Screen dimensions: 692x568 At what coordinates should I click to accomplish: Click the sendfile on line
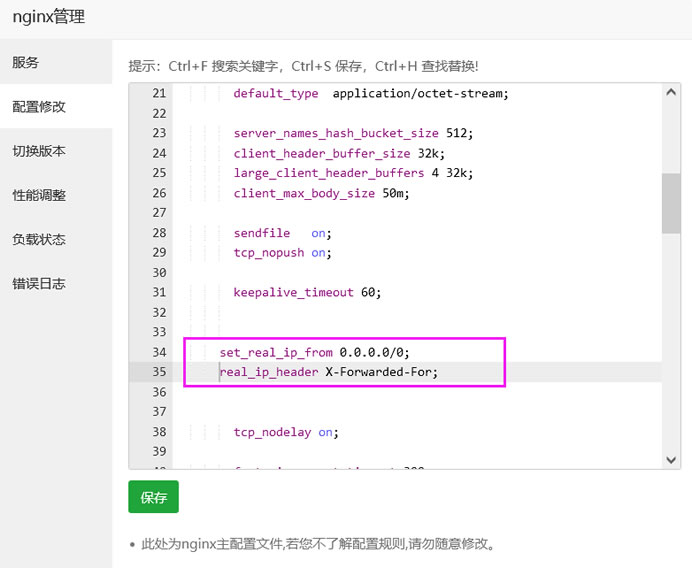coord(281,233)
